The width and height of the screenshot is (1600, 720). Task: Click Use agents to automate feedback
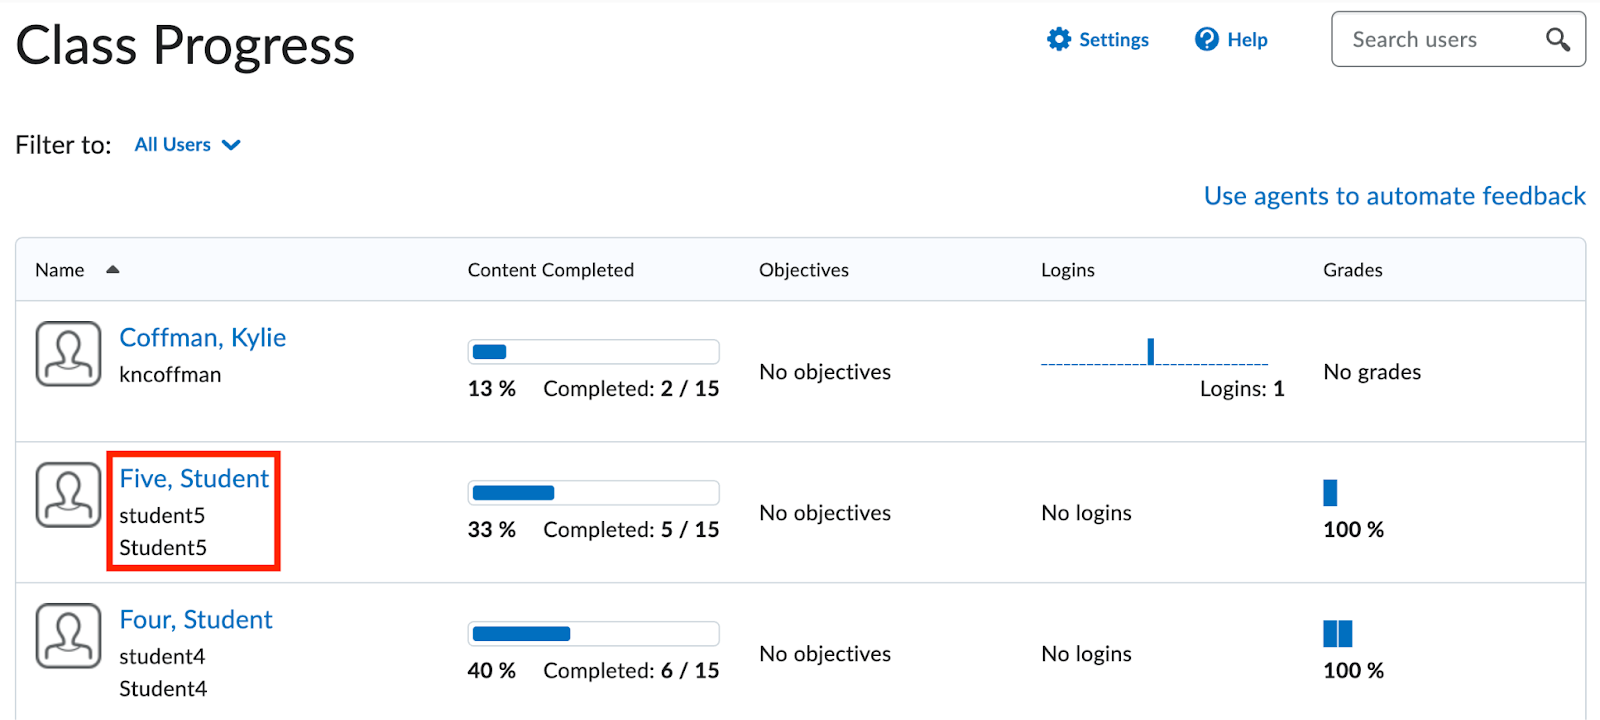[x=1394, y=196]
